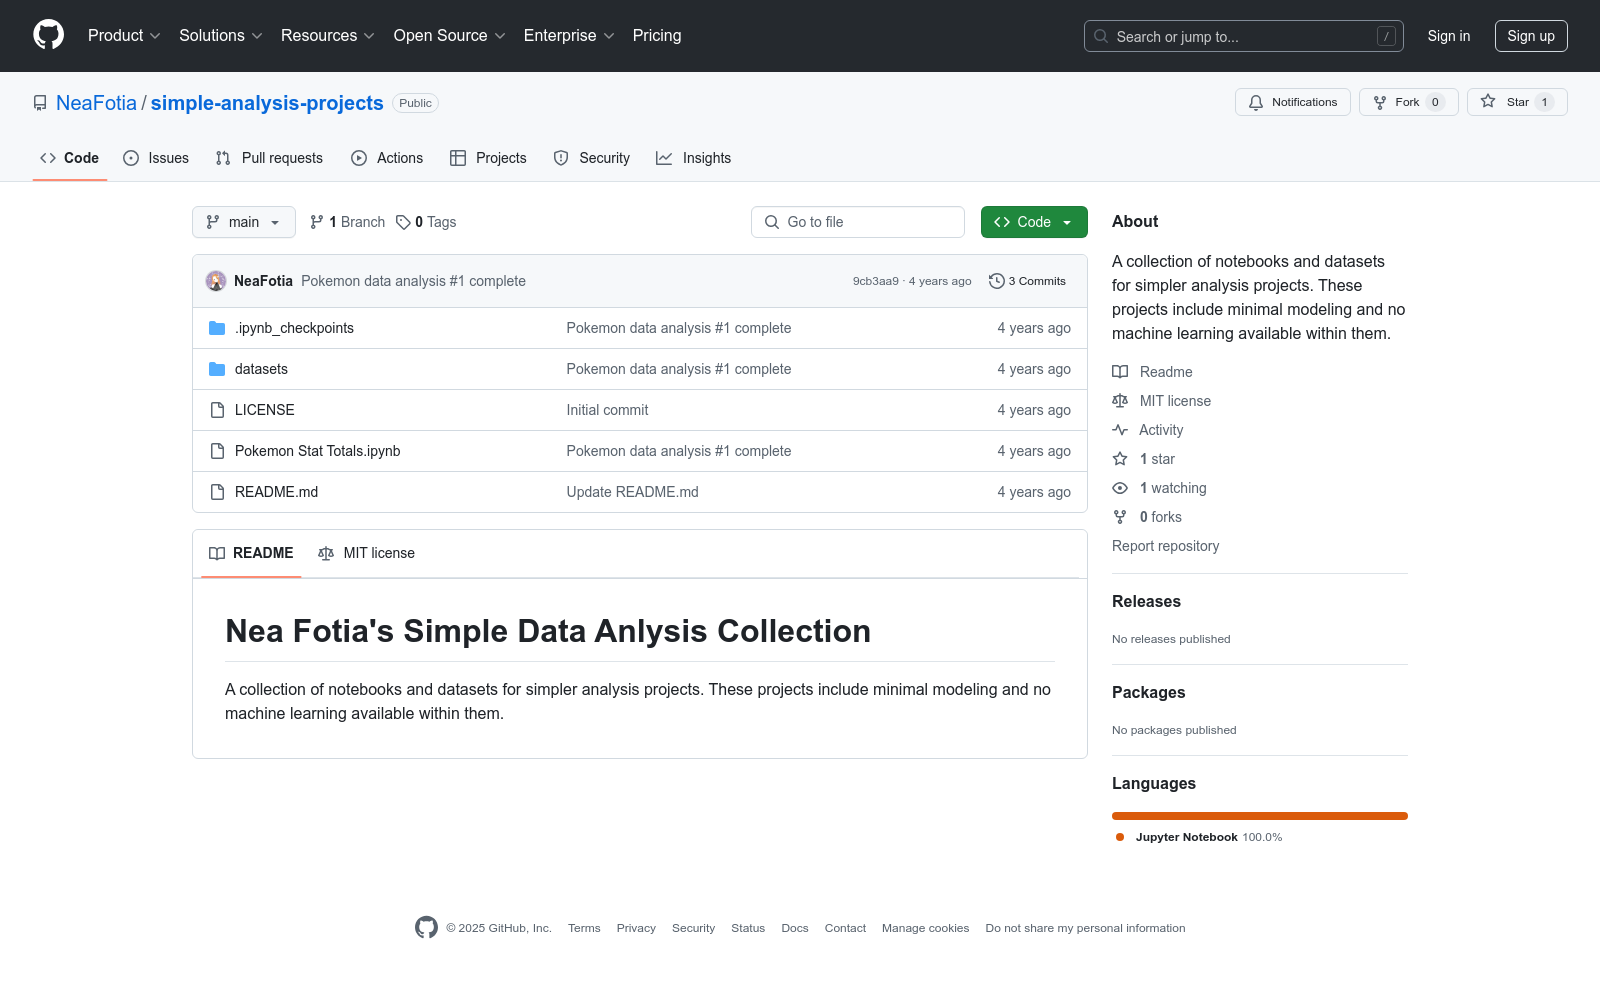
Task: Click the datasets folder icon
Action: (217, 369)
